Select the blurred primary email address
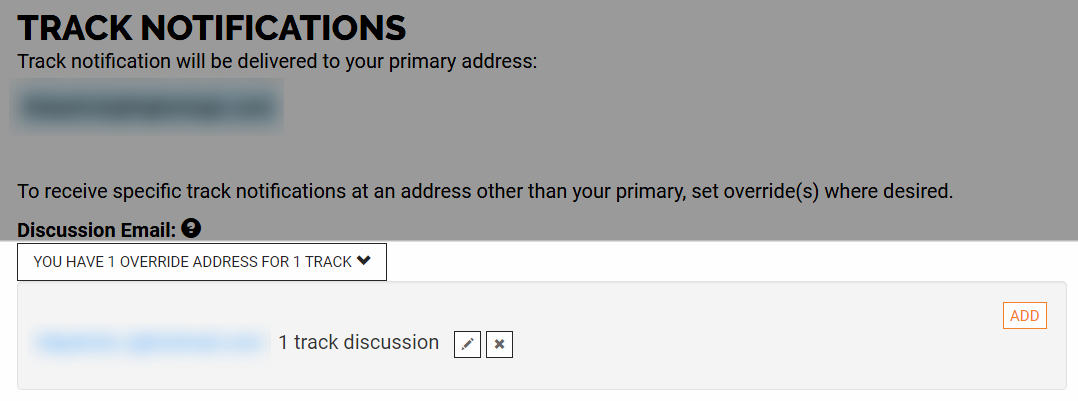The height and width of the screenshot is (401, 1078). tap(147, 107)
